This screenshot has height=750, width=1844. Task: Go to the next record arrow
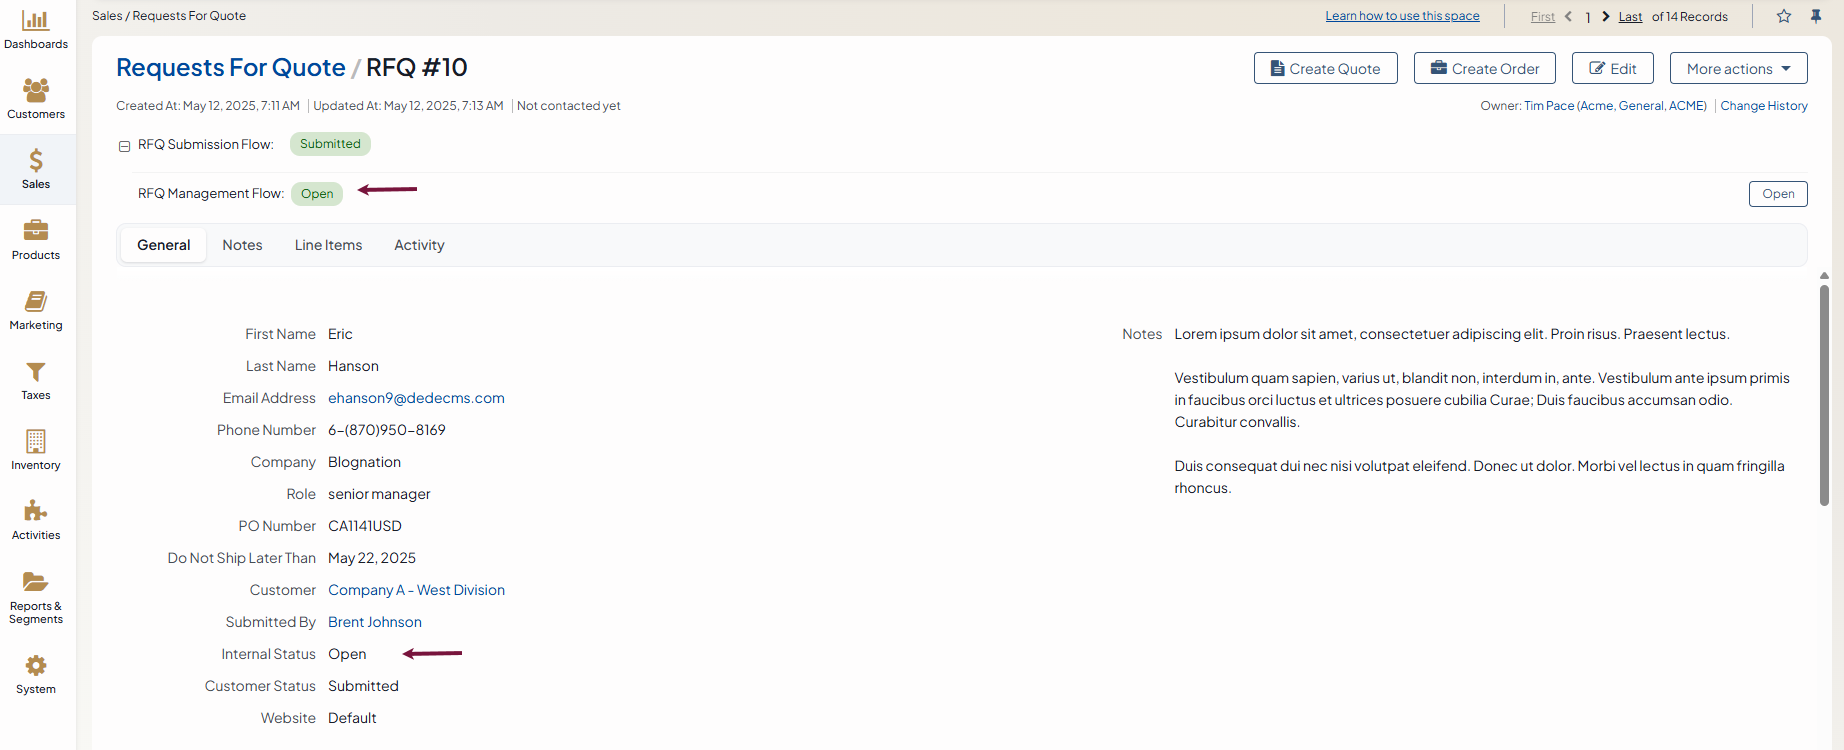[x=1606, y=17]
